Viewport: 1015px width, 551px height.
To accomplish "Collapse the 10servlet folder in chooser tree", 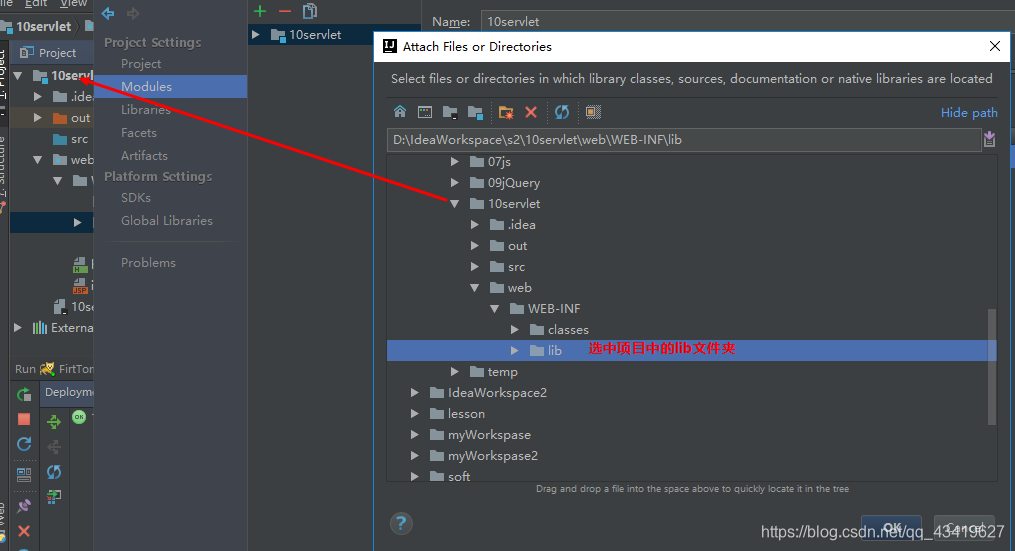I will tap(454, 203).
